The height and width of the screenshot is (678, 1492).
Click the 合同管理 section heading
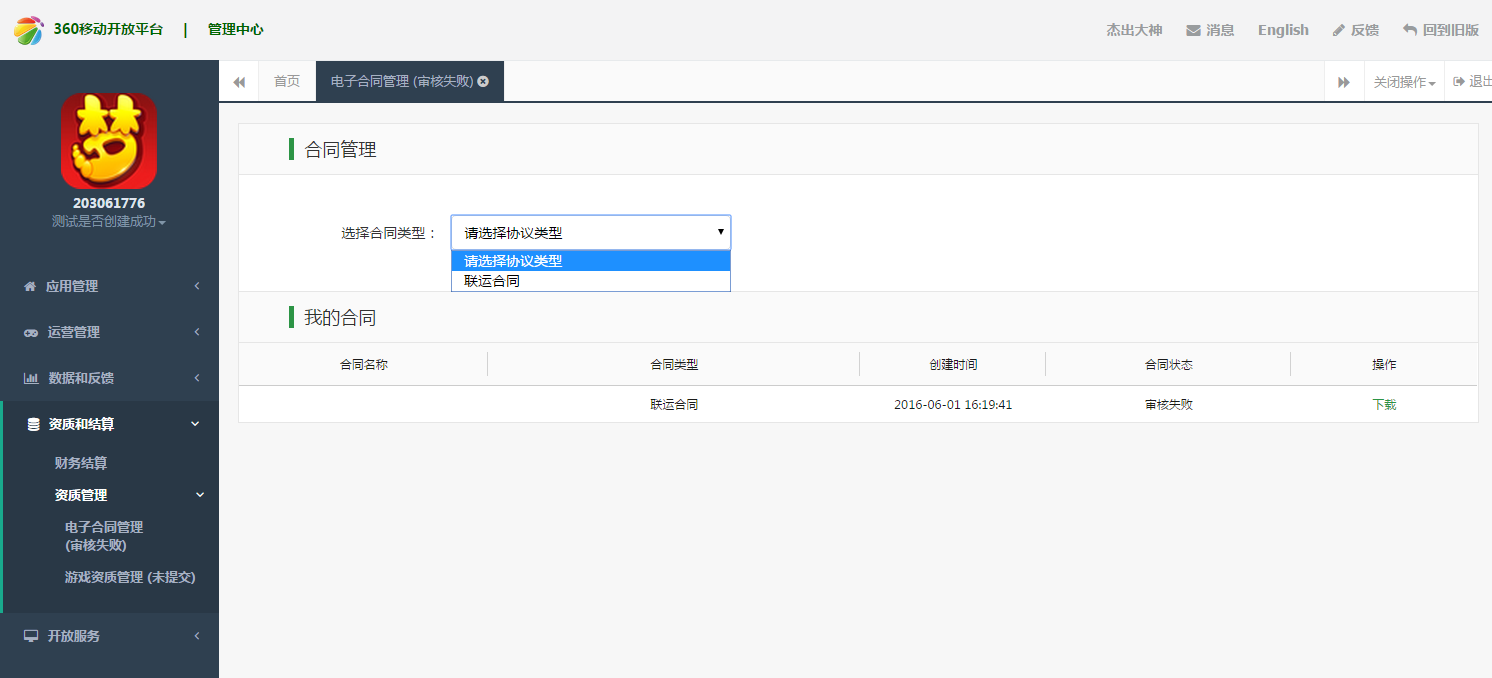pos(340,150)
